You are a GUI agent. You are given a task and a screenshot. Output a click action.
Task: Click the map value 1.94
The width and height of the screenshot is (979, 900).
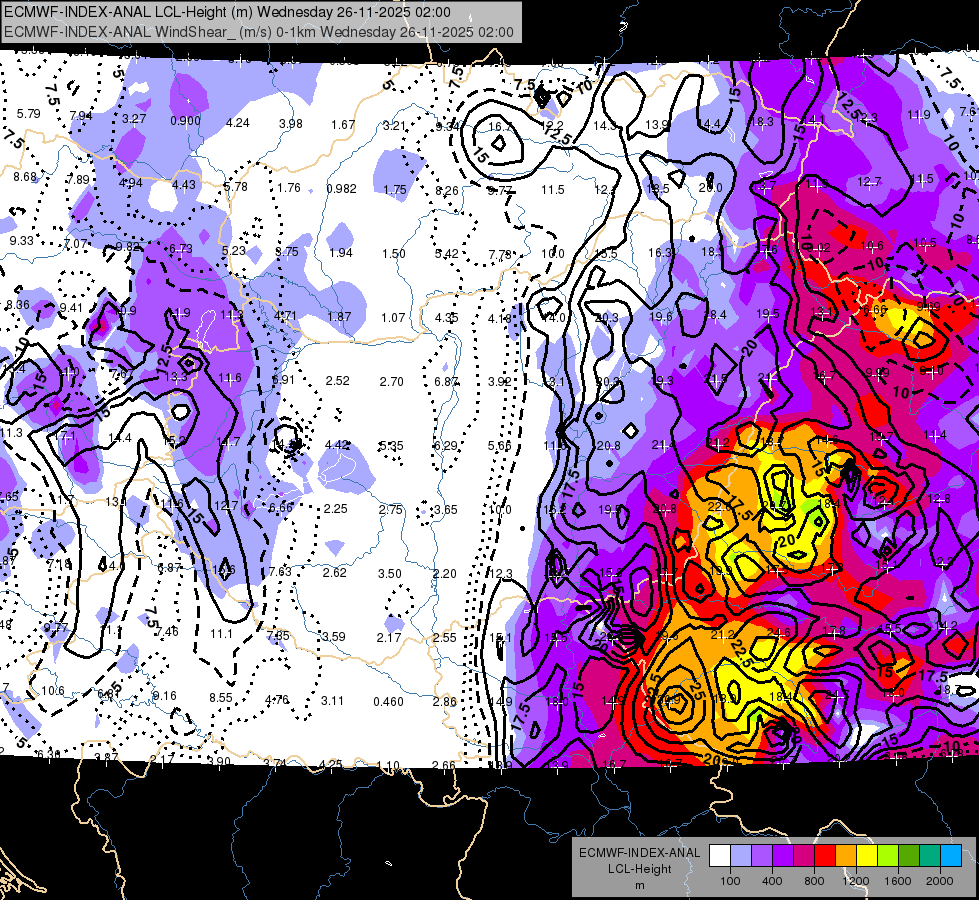click(340, 252)
